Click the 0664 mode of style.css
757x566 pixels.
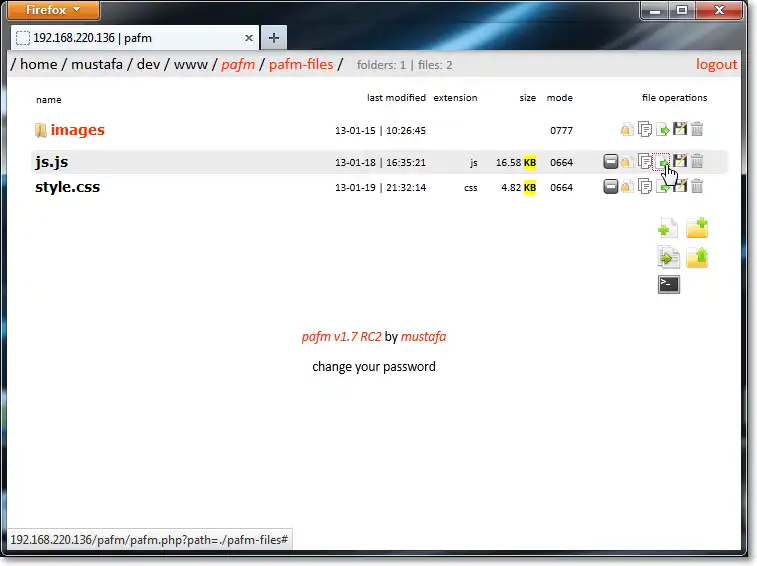coord(561,187)
